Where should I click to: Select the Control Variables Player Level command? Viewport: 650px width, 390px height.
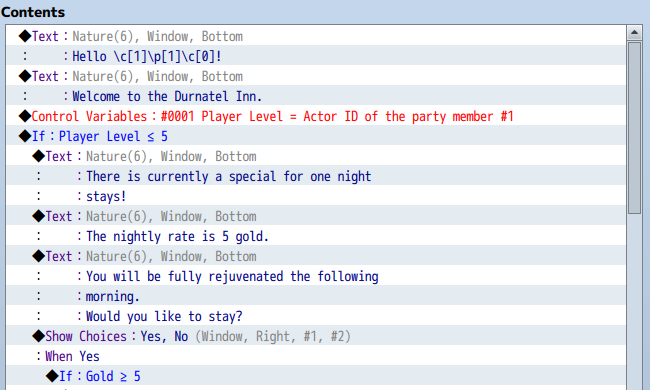(x=316, y=116)
